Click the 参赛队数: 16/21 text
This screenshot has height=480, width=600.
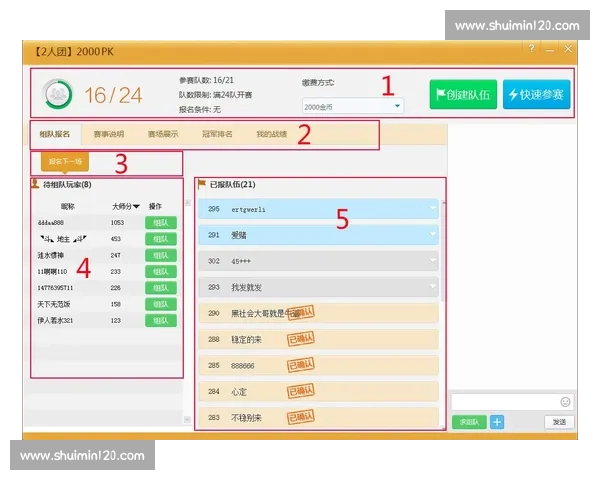206,80
